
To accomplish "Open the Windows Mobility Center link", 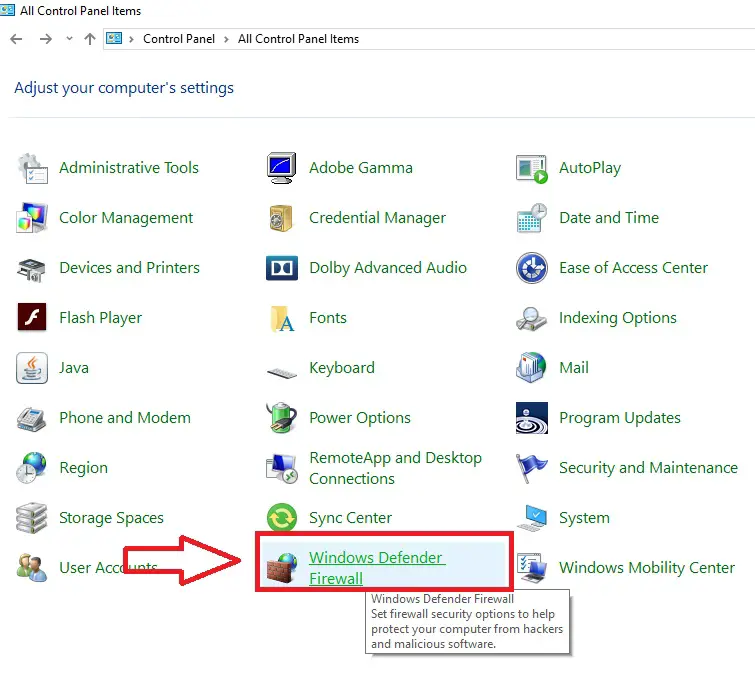I will click(x=647, y=568).
